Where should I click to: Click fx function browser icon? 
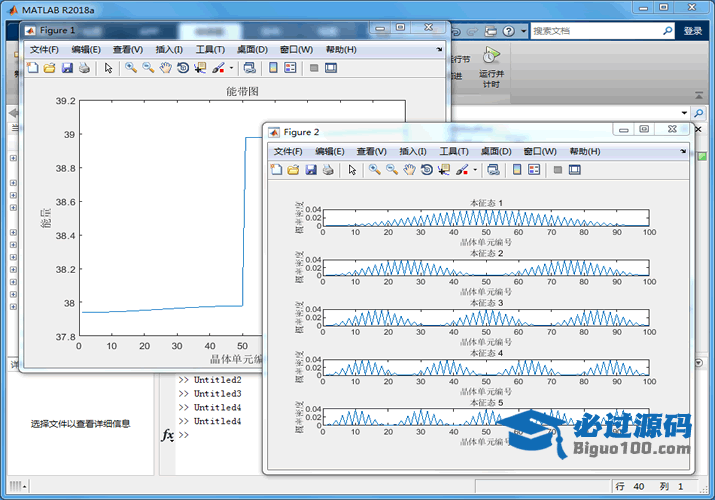coord(168,435)
